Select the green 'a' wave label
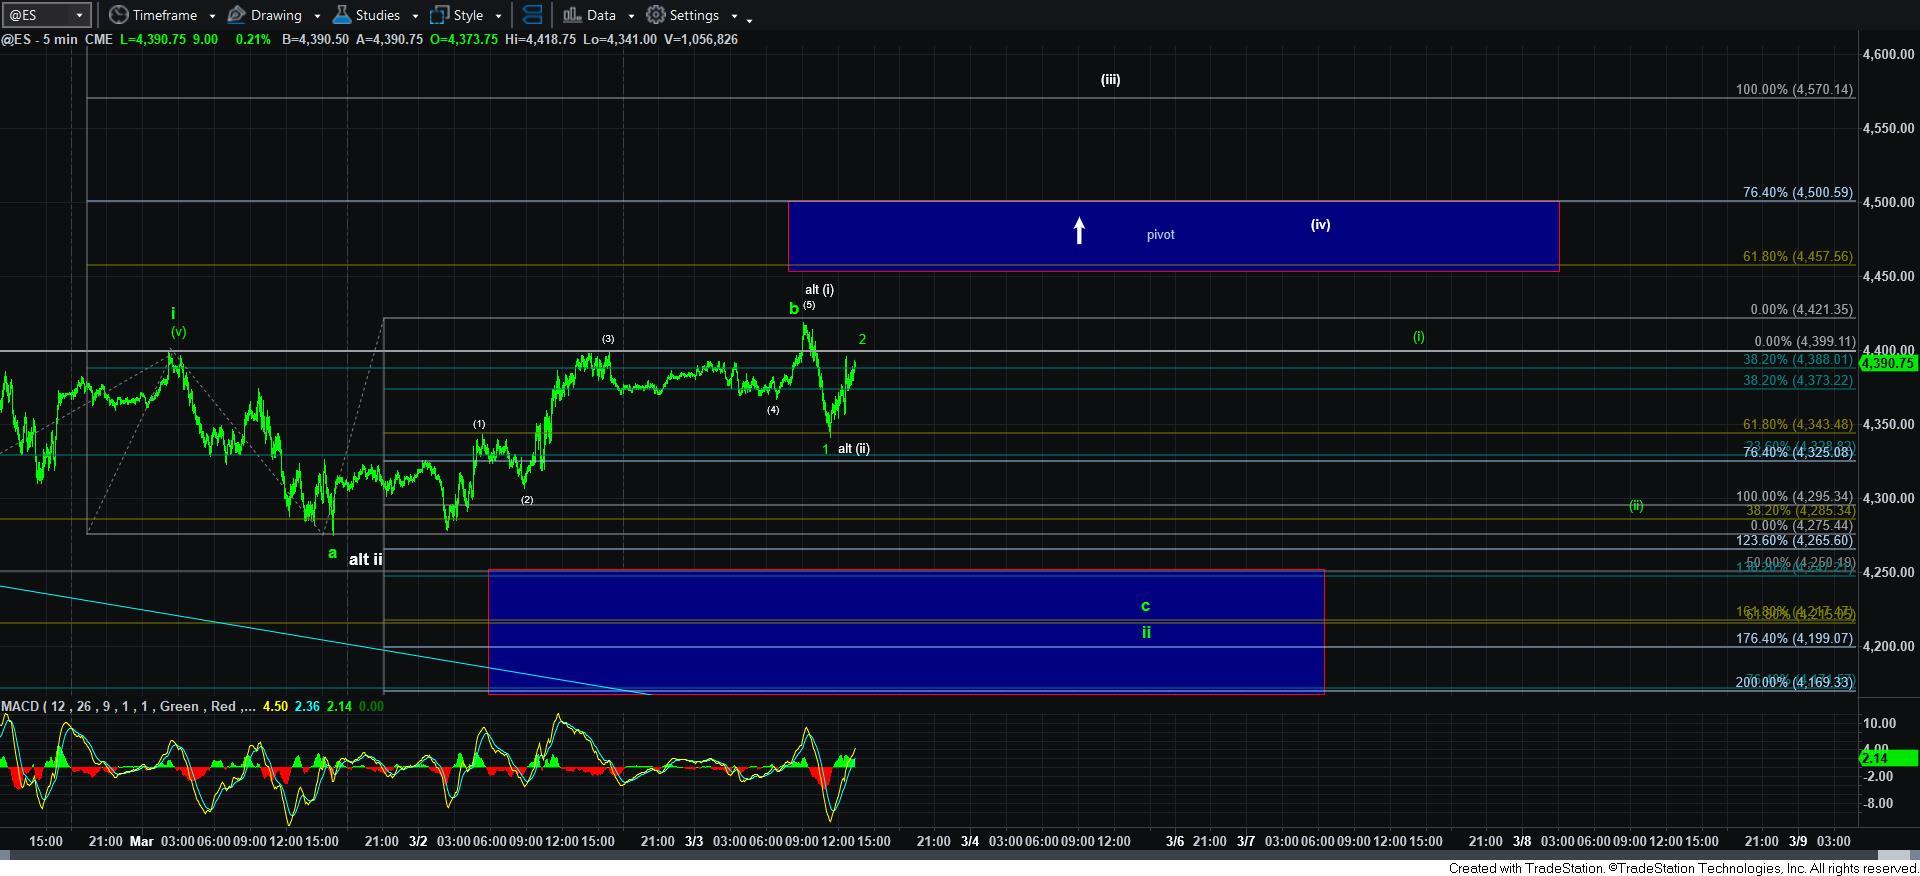 click(x=333, y=553)
